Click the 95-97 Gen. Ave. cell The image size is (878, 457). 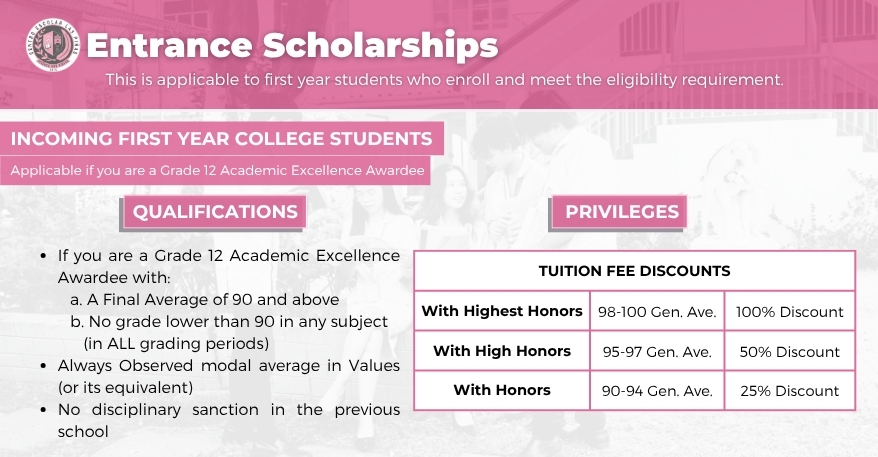pos(657,352)
